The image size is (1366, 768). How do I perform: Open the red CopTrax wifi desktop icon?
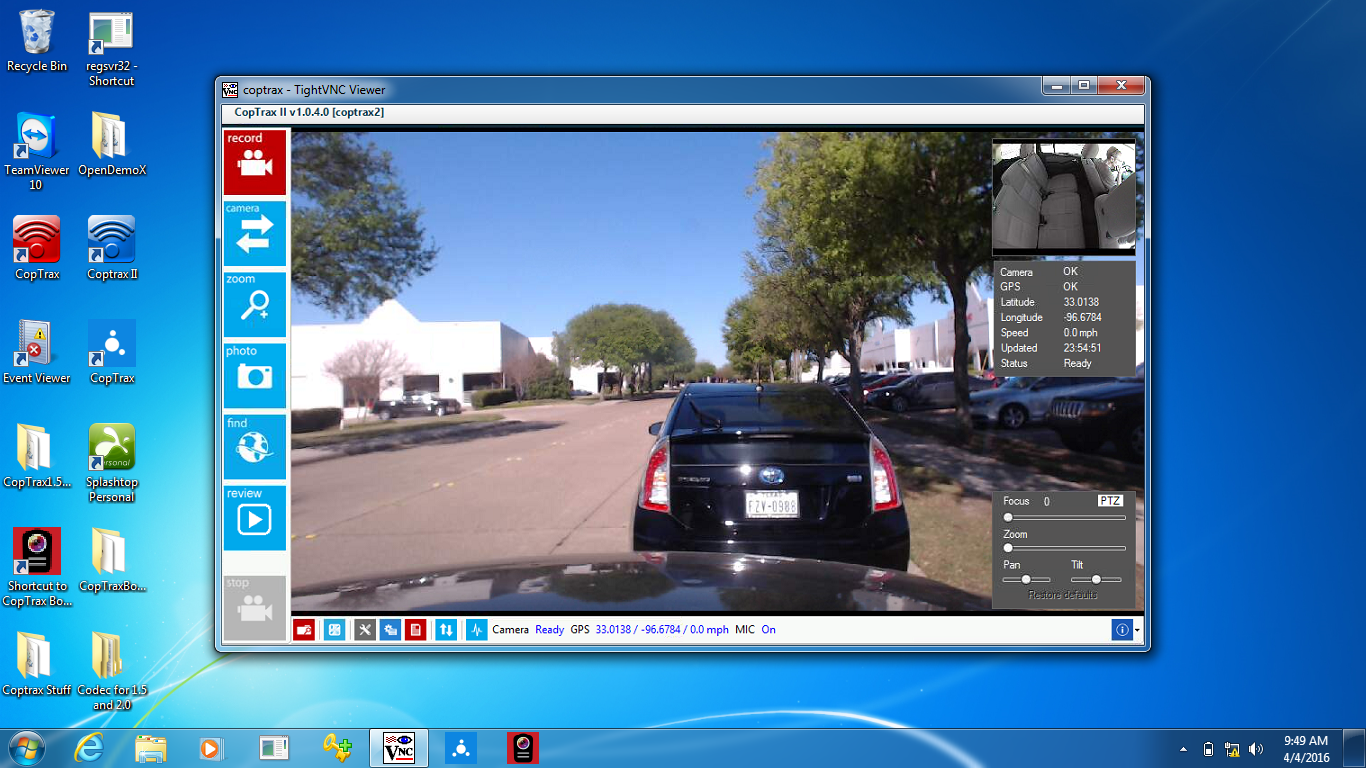[37, 248]
